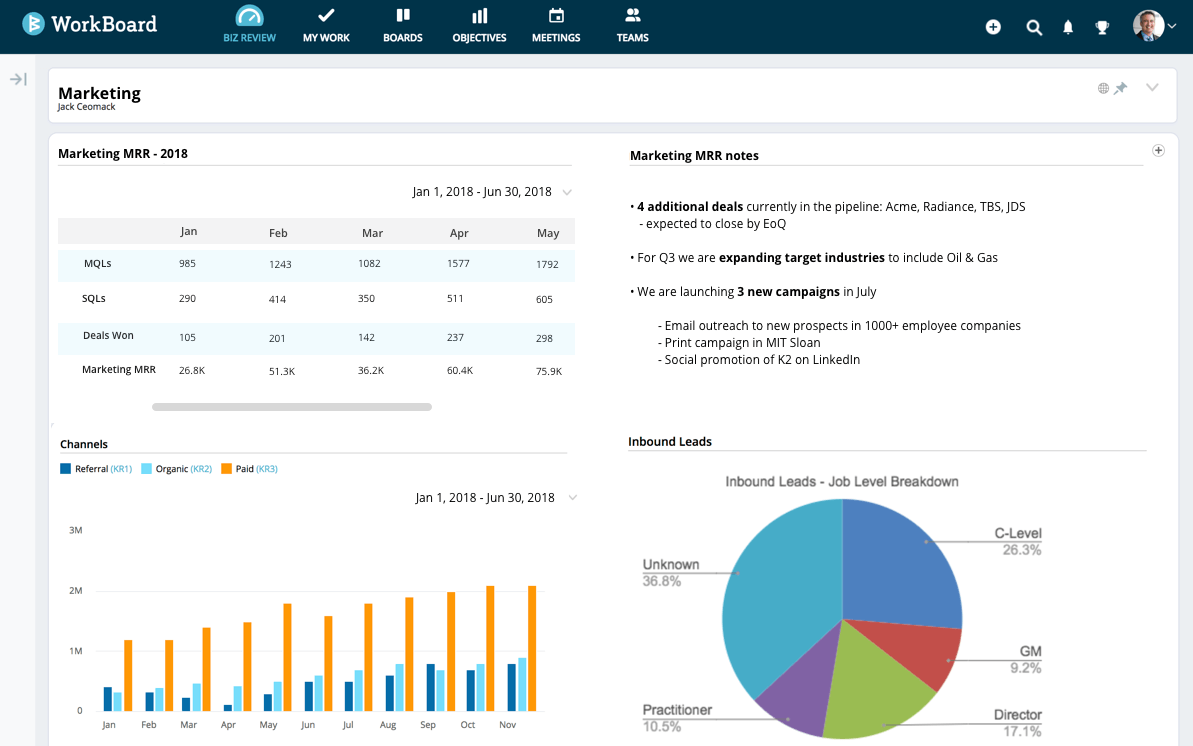Expand the Marketing card chevron

click(x=1152, y=87)
